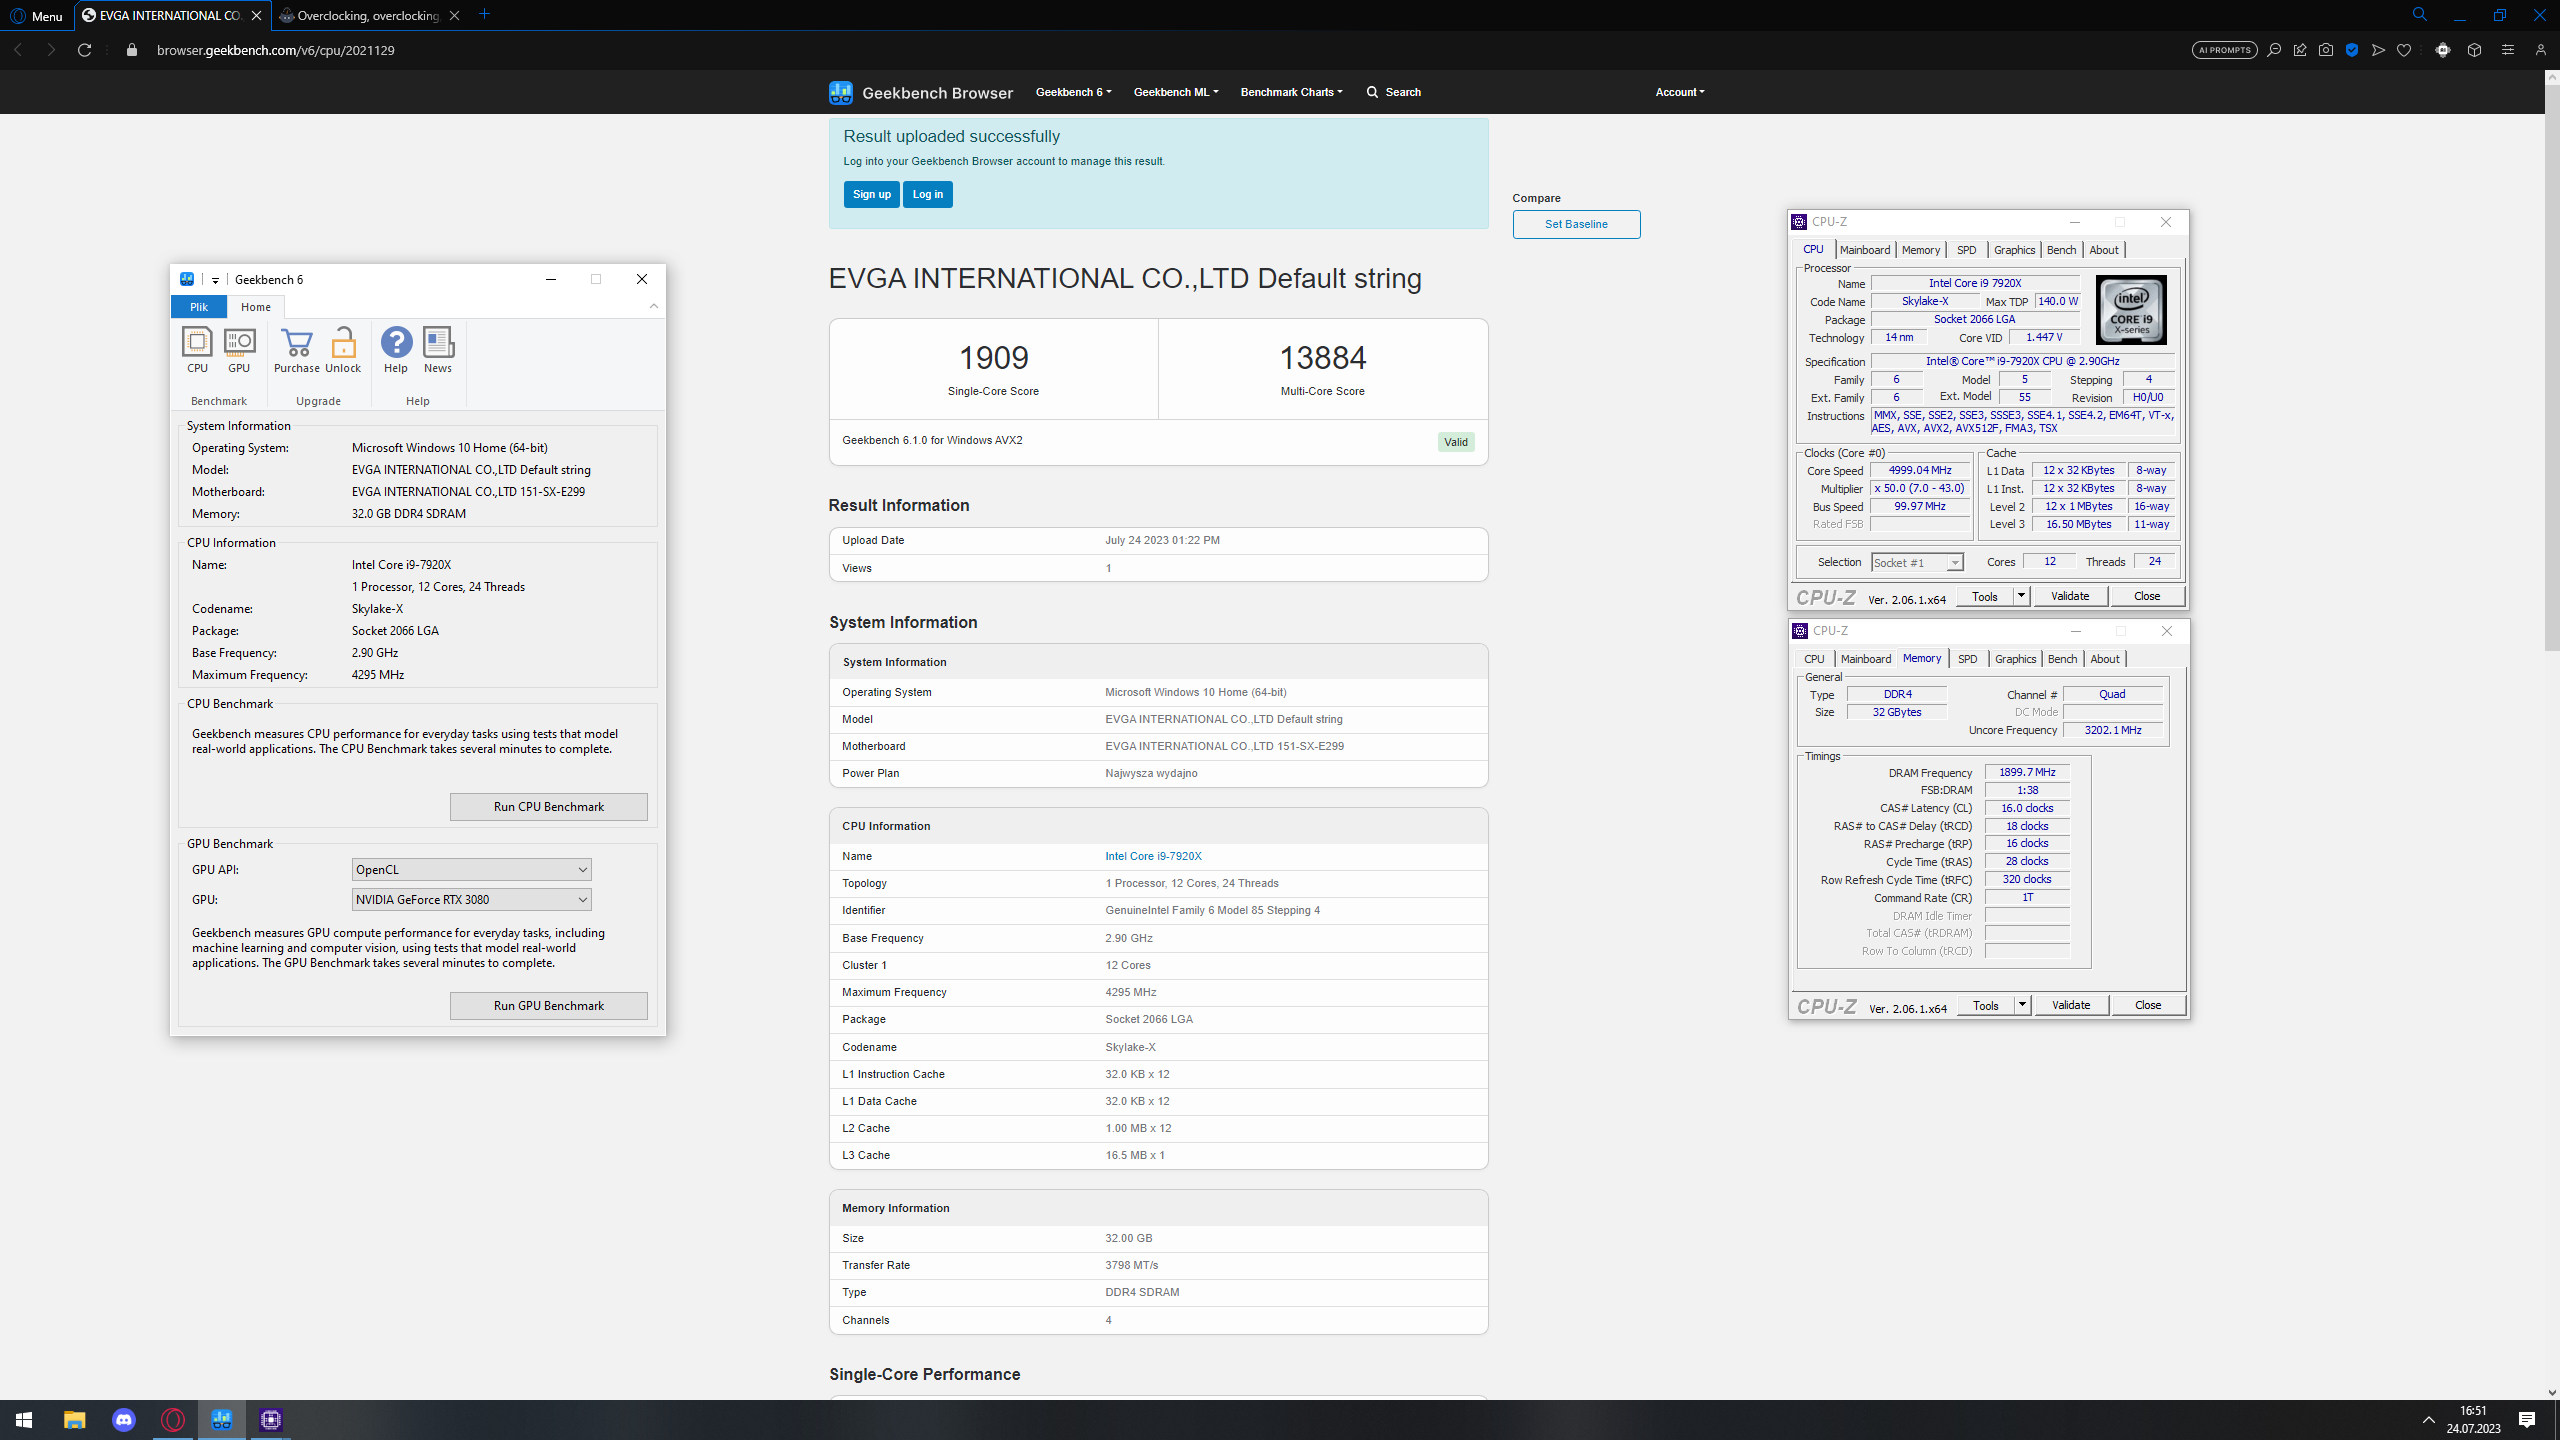The width and height of the screenshot is (2560, 1440).
Task: Open Tools dropdown arrow in upper CPU-Z window
Action: pos(2021,596)
